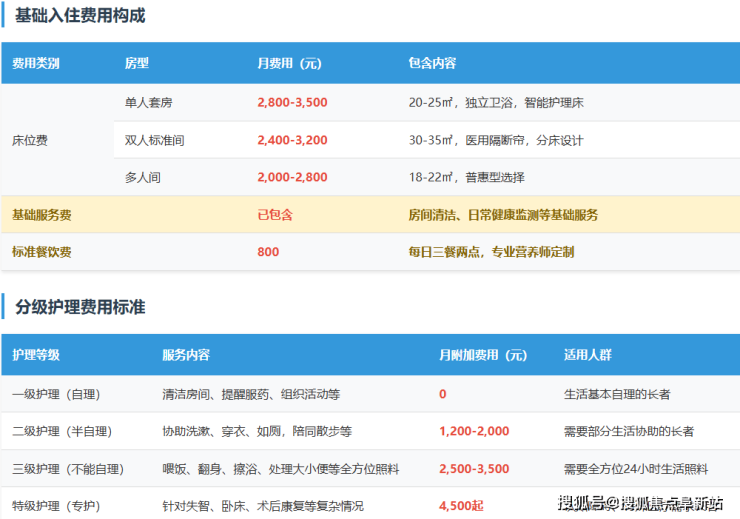Click the 月费用（元）column header
Image resolution: width=740 pixels, height=519 pixels.
coord(289,63)
